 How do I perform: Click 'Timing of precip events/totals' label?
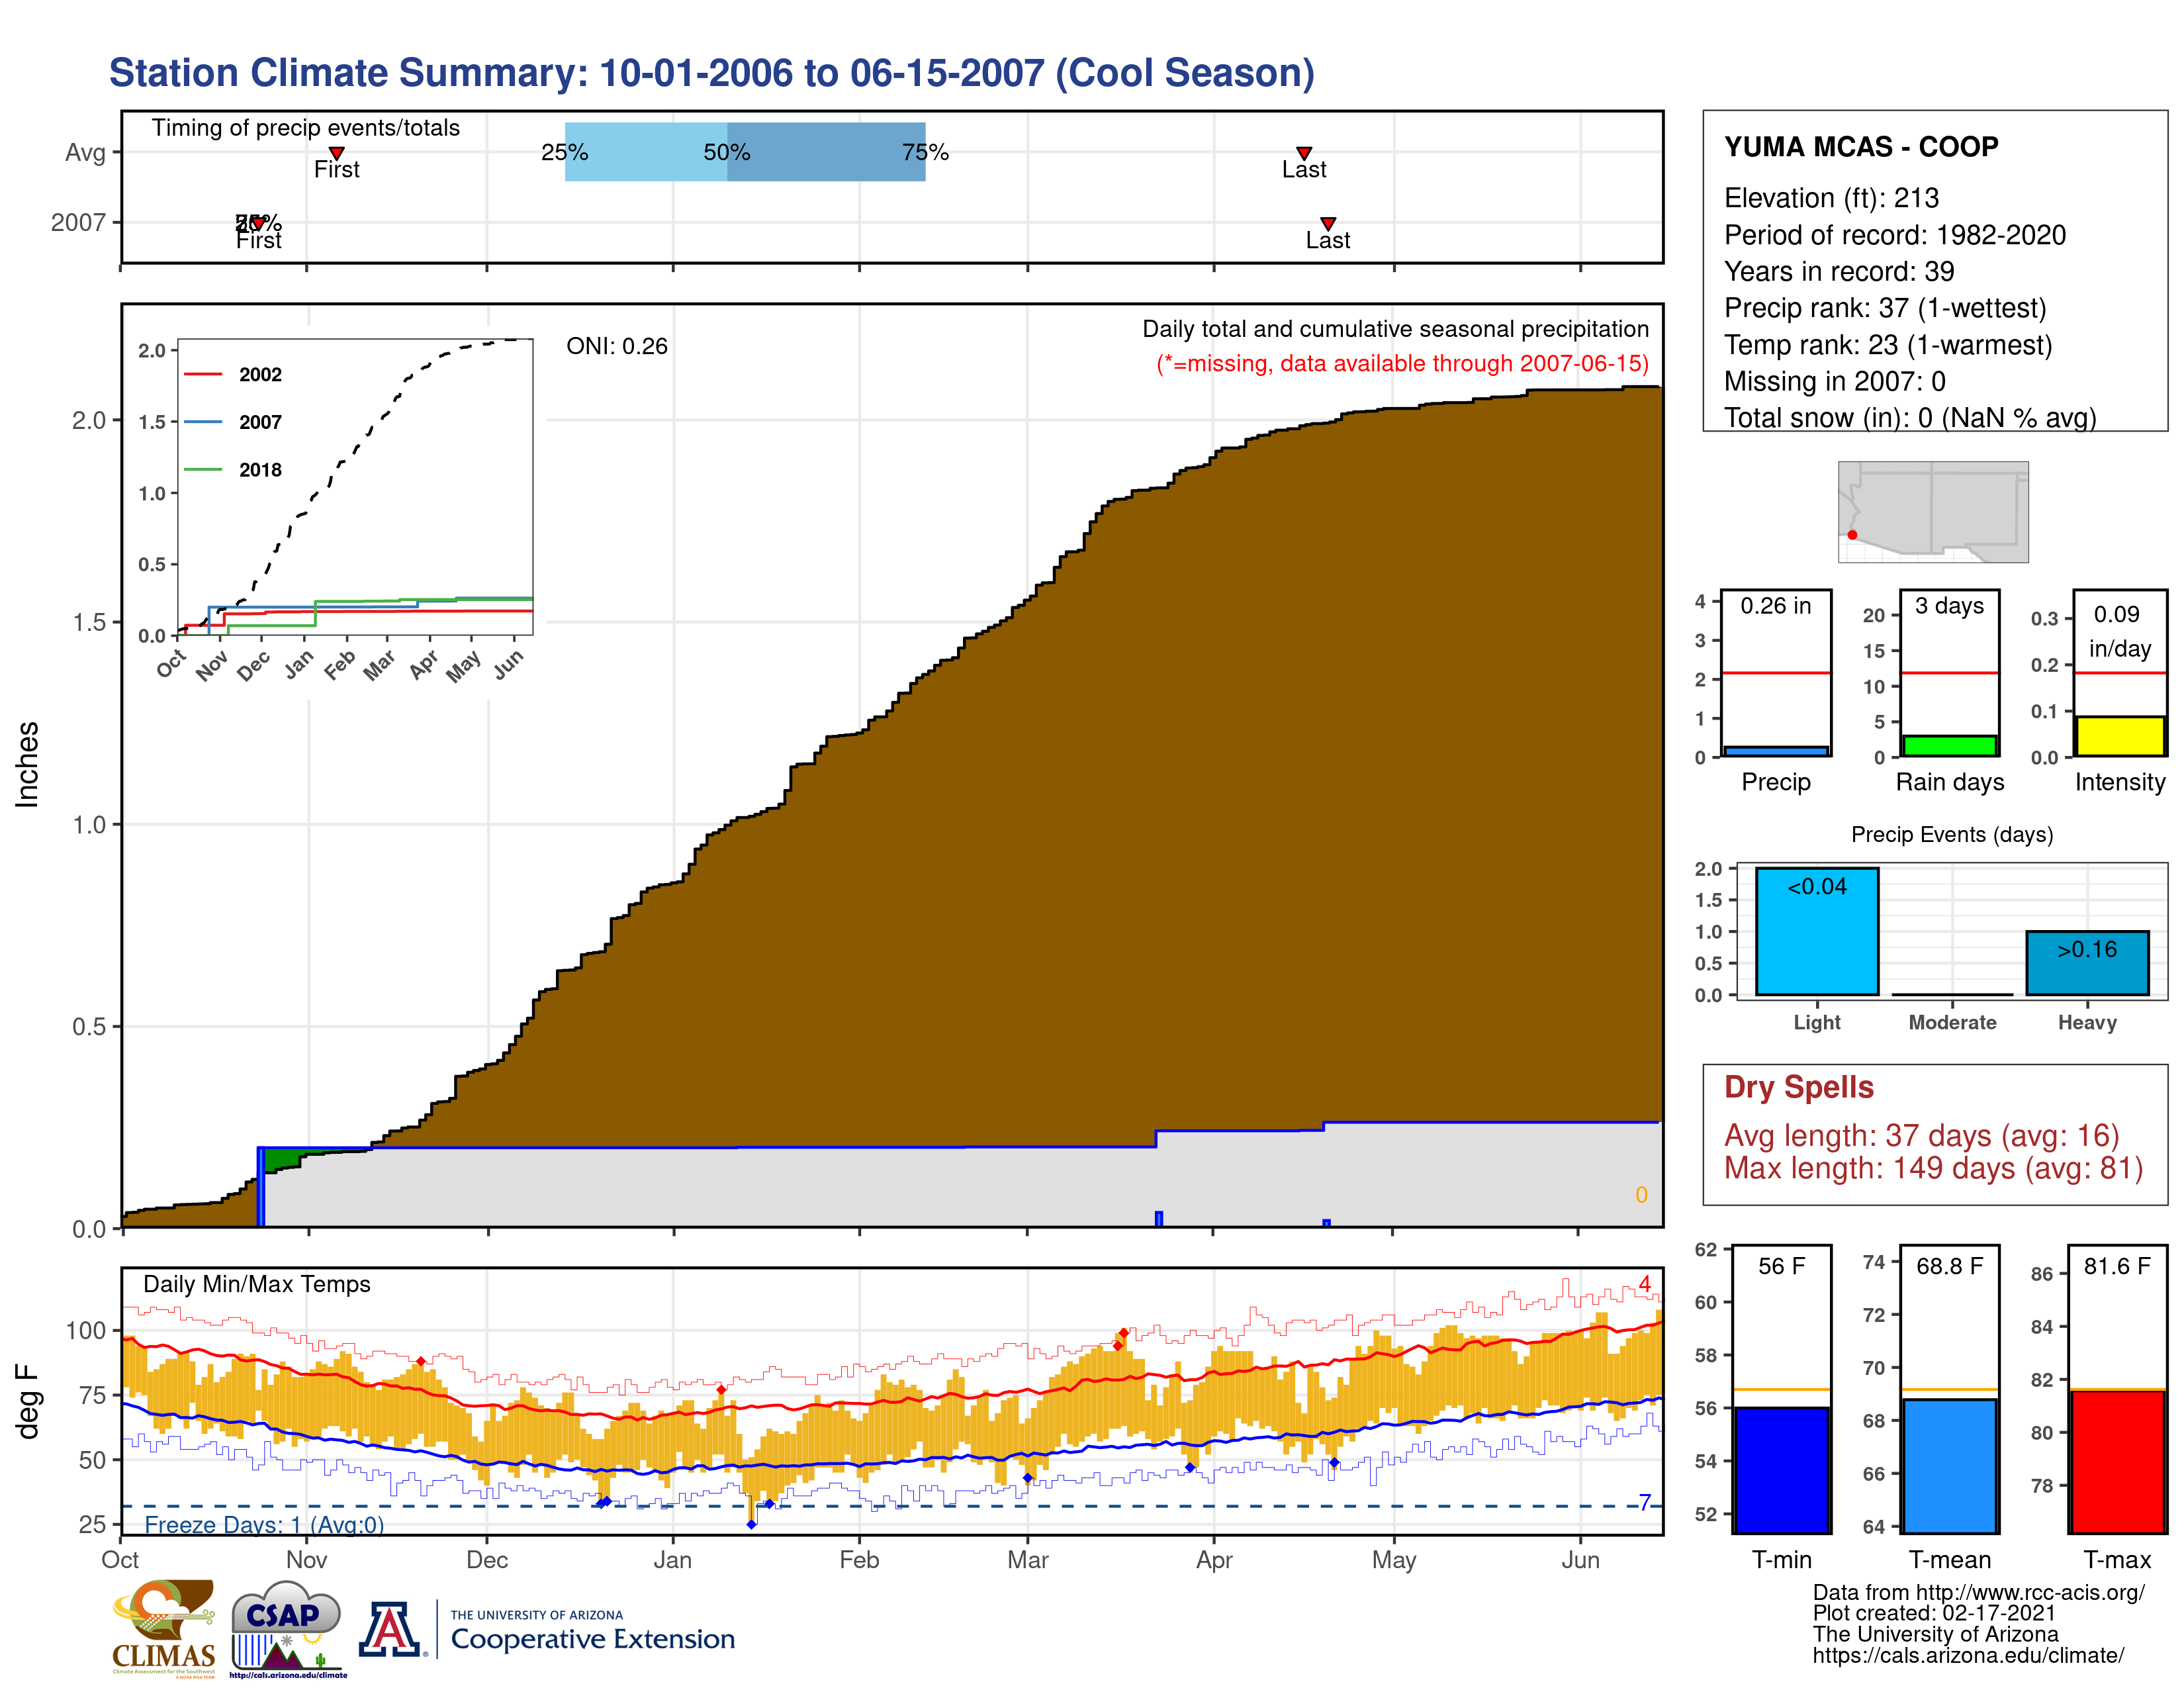pos(305,128)
